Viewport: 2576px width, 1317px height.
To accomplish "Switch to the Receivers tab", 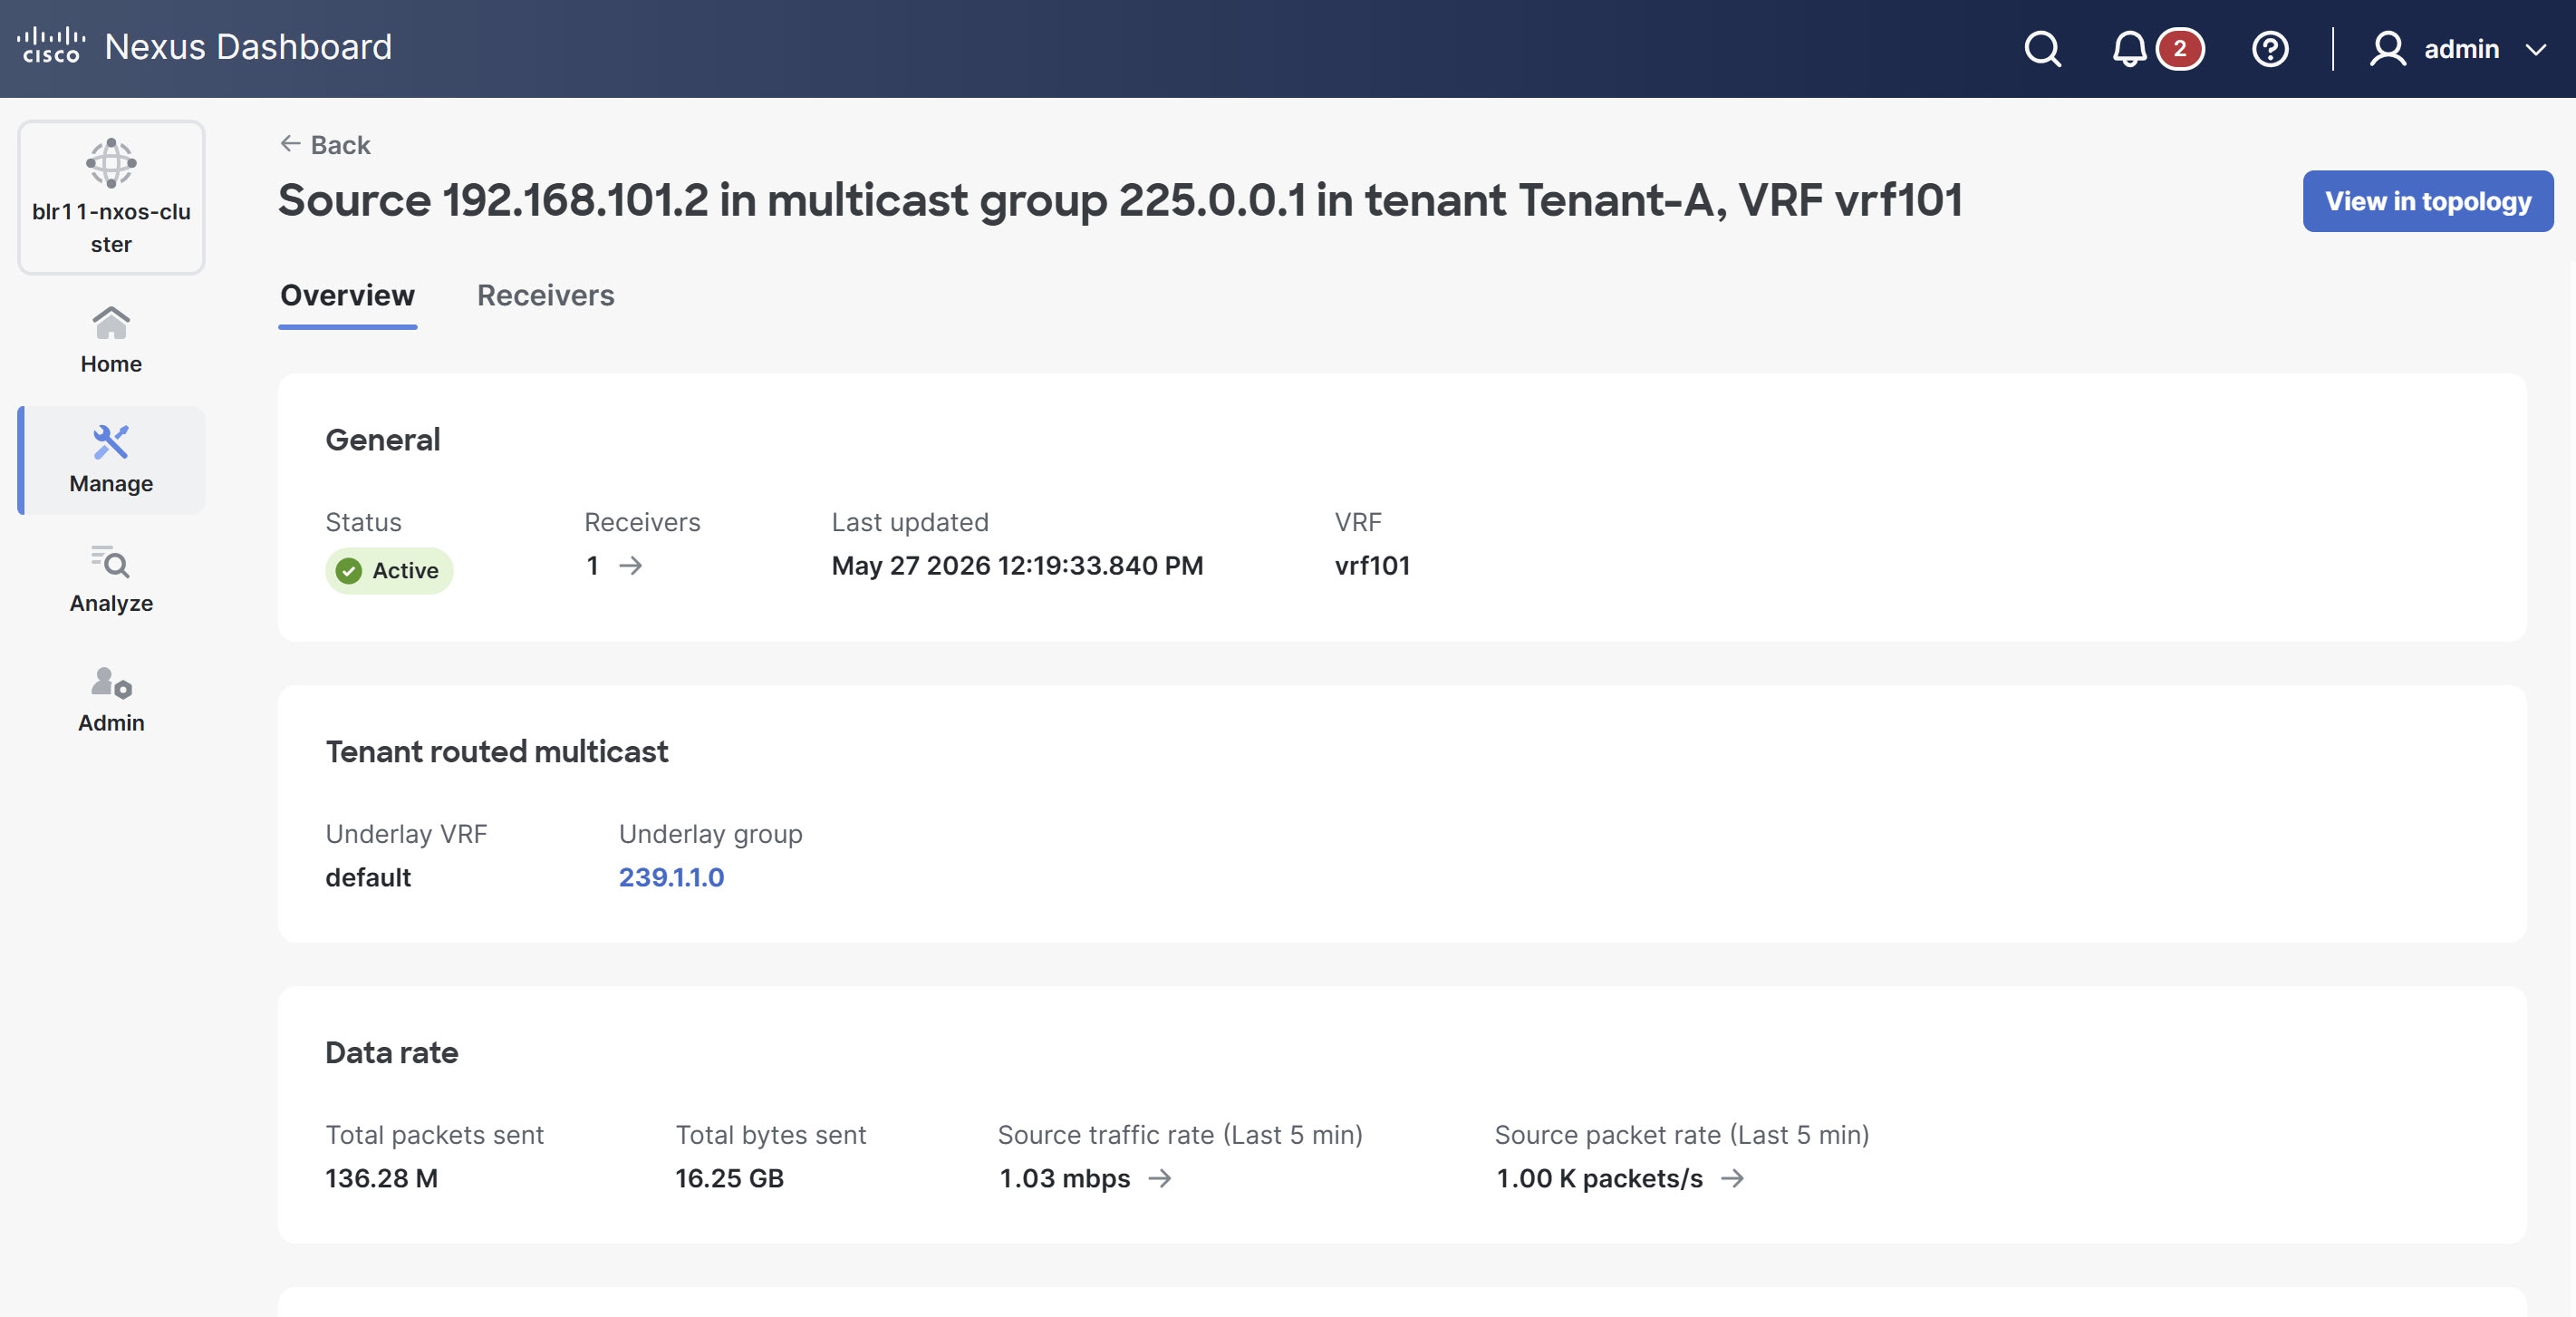I will (545, 295).
